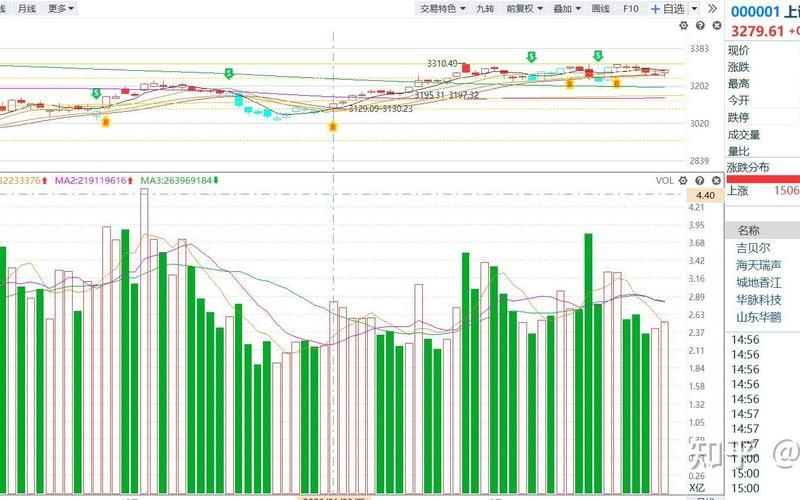Click leftmost green S sell marker
The height and width of the screenshot is (500, 800).
(96, 94)
